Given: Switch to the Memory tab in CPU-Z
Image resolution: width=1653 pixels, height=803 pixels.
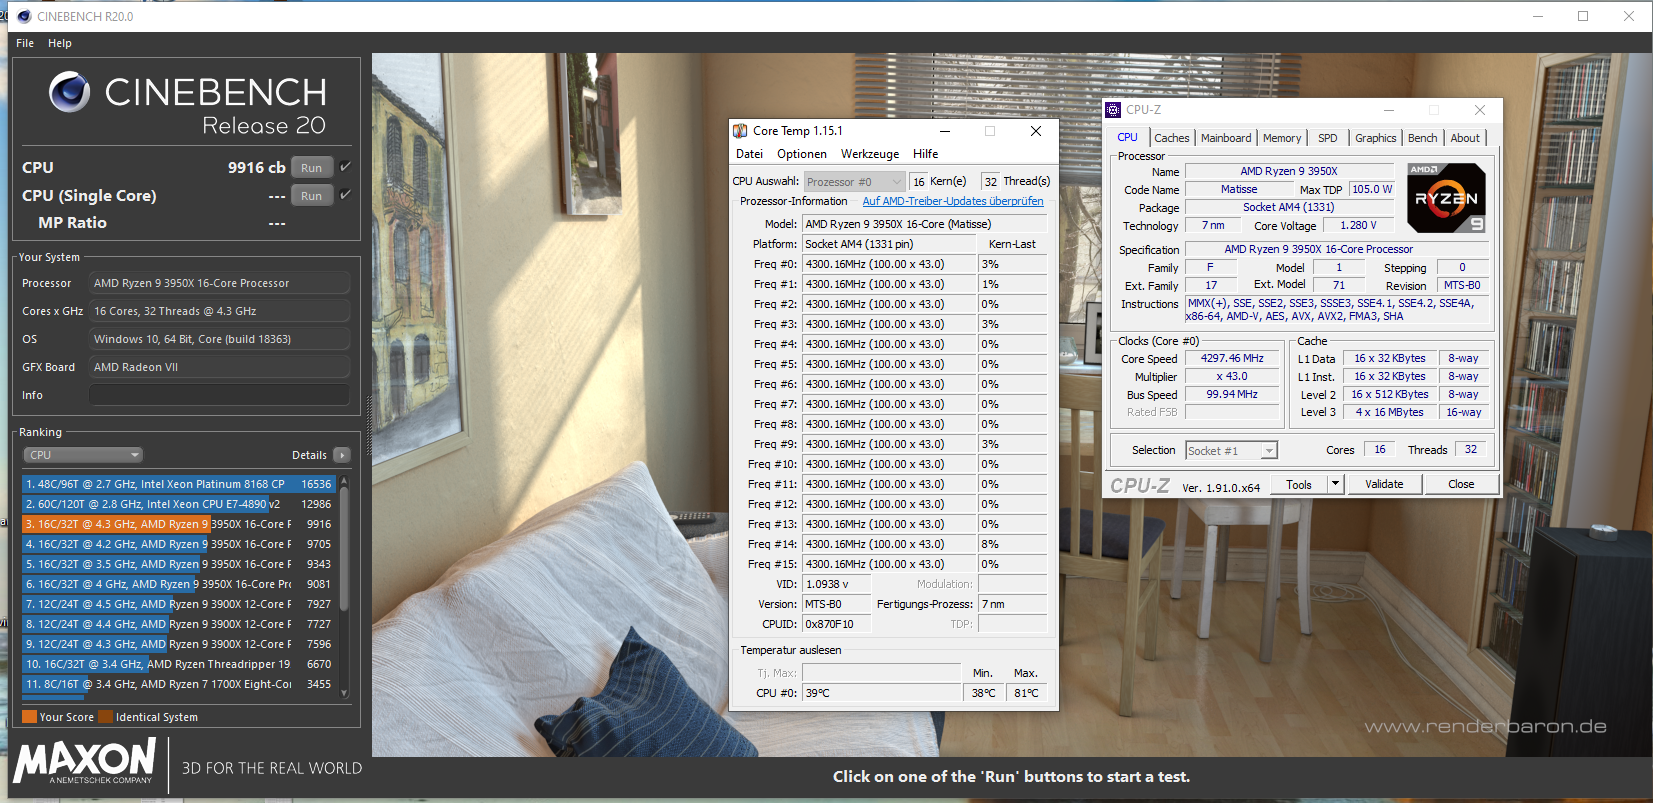Looking at the screenshot, I should coord(1282,138).
